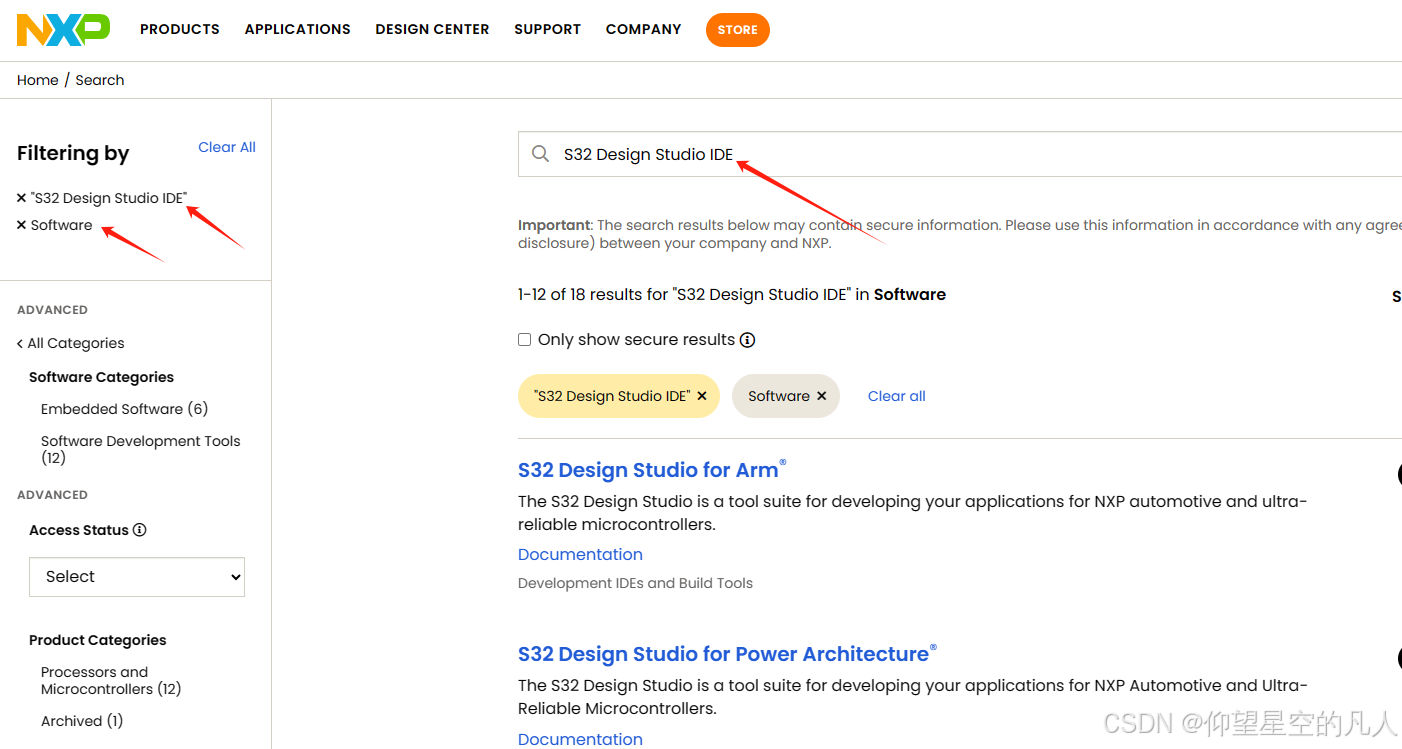Go to Home breadcrumb
The height and width of the screenshot is (749, 1402).
[38, 80]
